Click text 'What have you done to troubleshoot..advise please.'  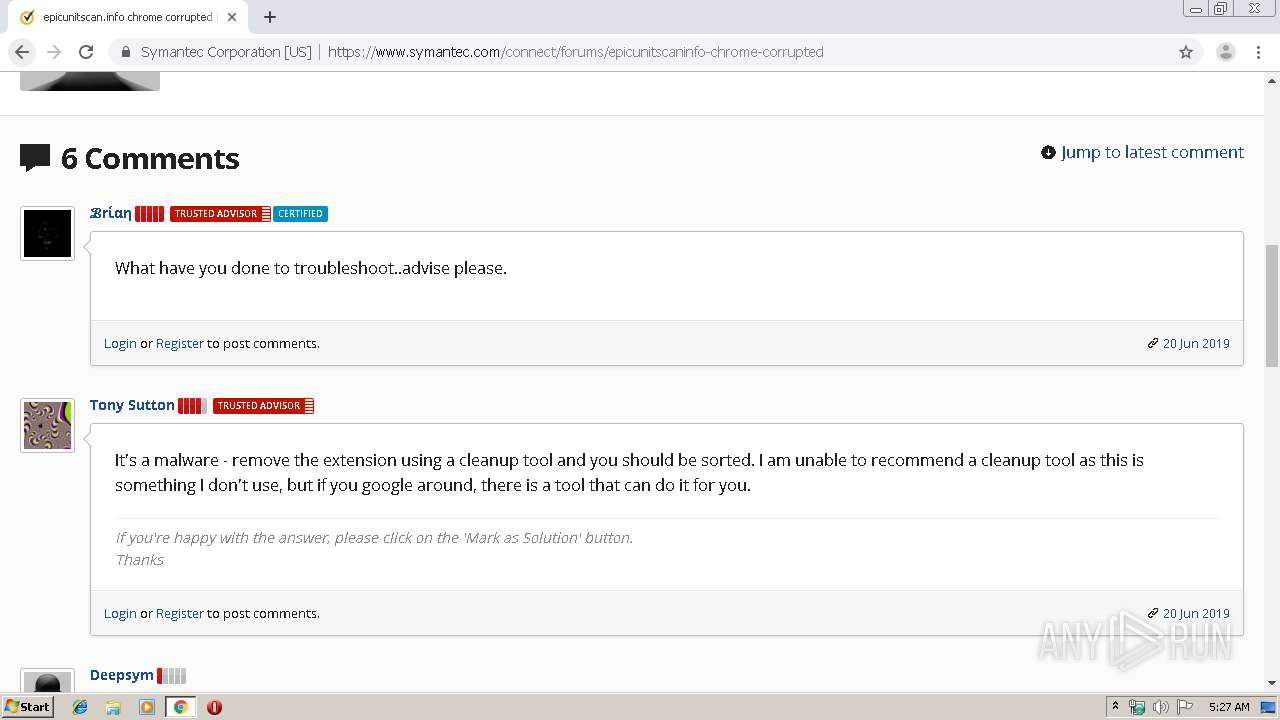(x=311, y=268)
